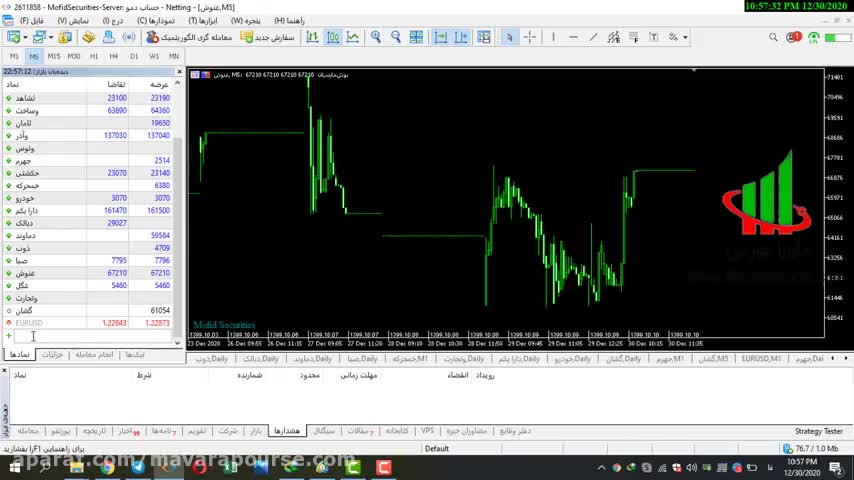Click the Market Watch vertical scrollbar

(x=179, y=200)
